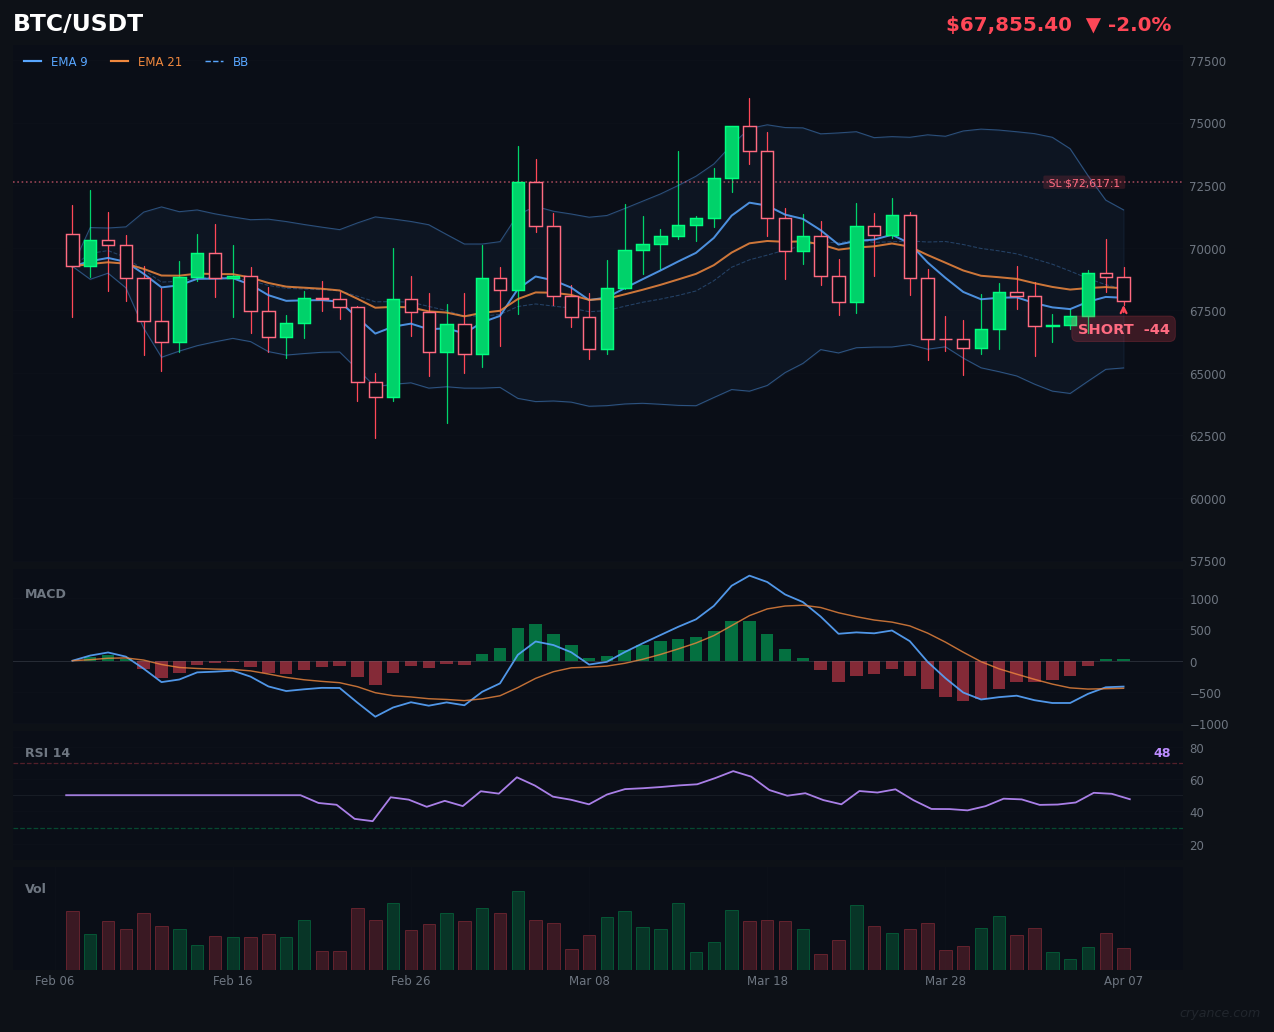1274x1032 pixels.
Task: Click the lowest point of the RSI line
Action: [x=373, y=821]
